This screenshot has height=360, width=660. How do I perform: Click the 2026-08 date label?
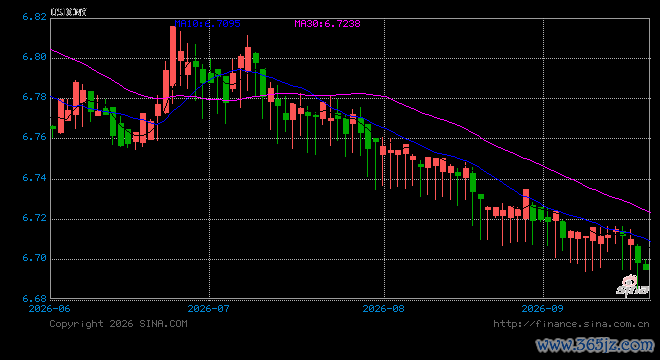pyautogui.click(x=383, y=309)
